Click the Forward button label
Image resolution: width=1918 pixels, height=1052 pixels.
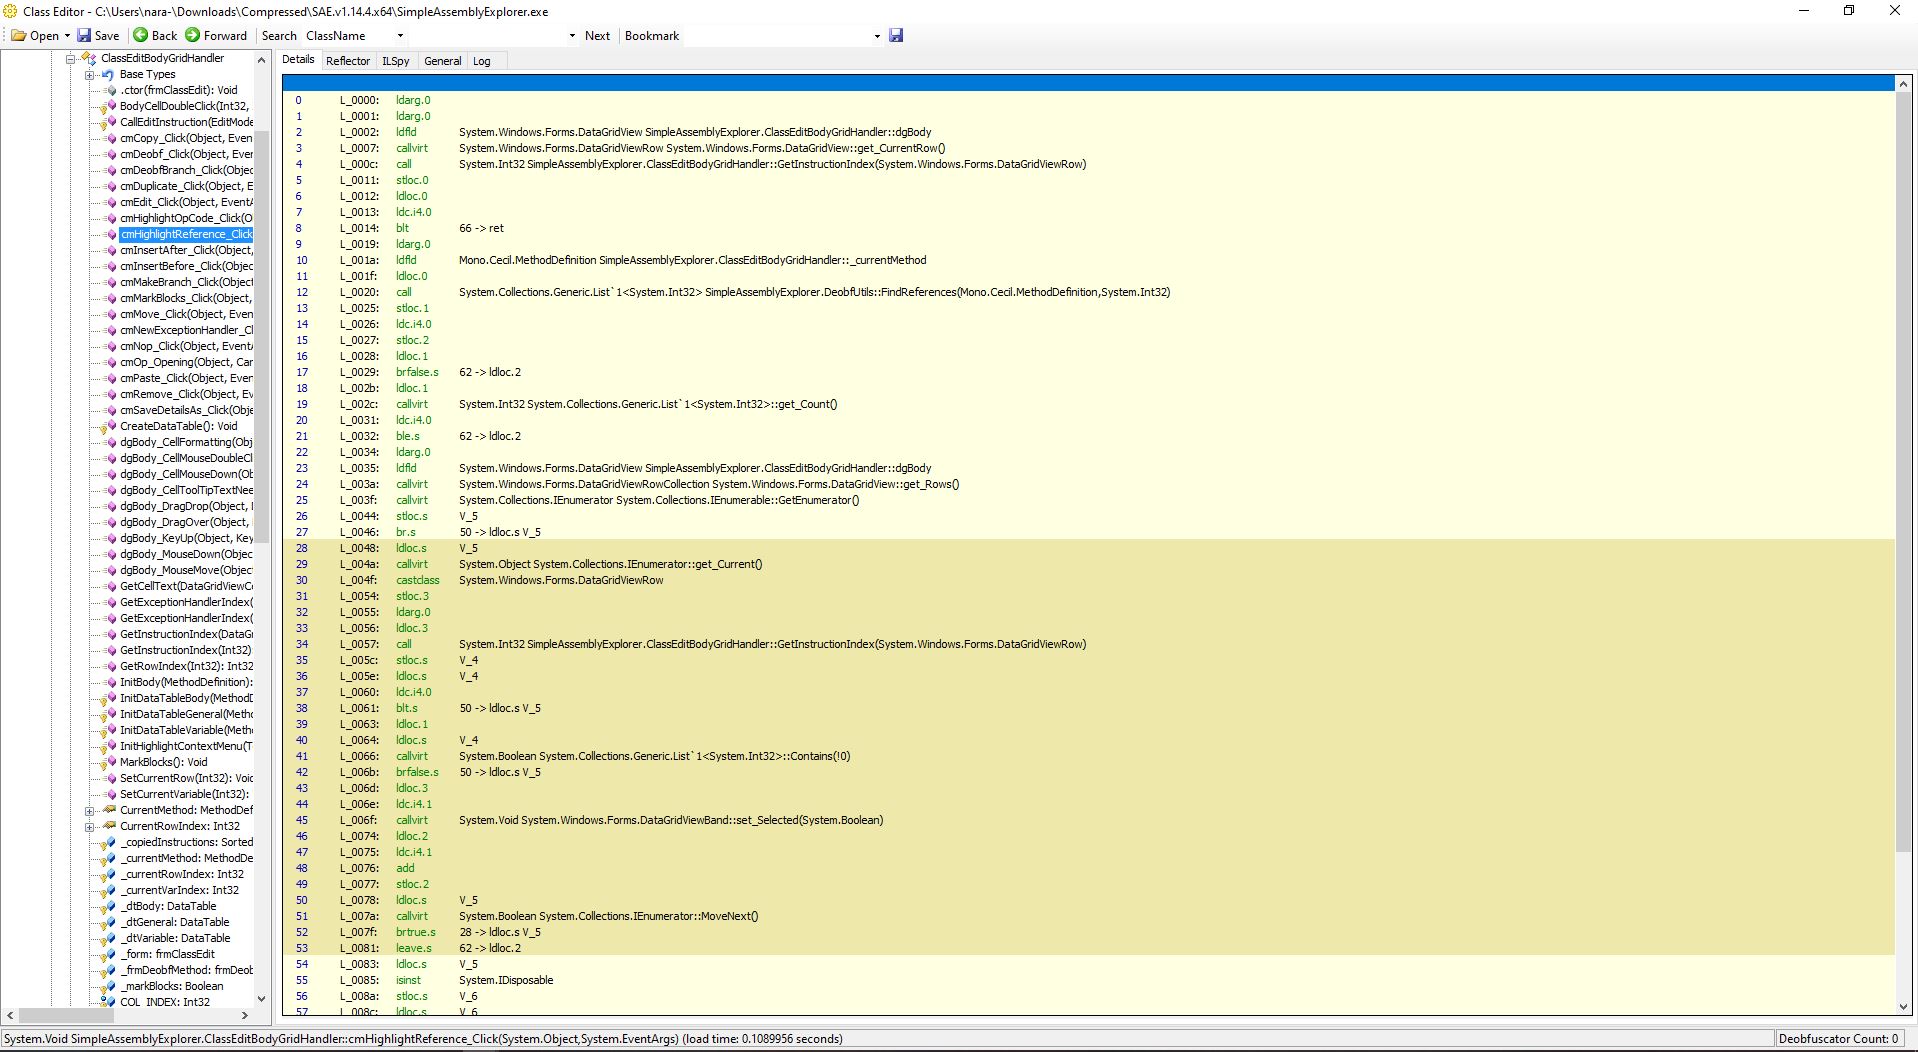pyautogui.click(x=225, y=35)
